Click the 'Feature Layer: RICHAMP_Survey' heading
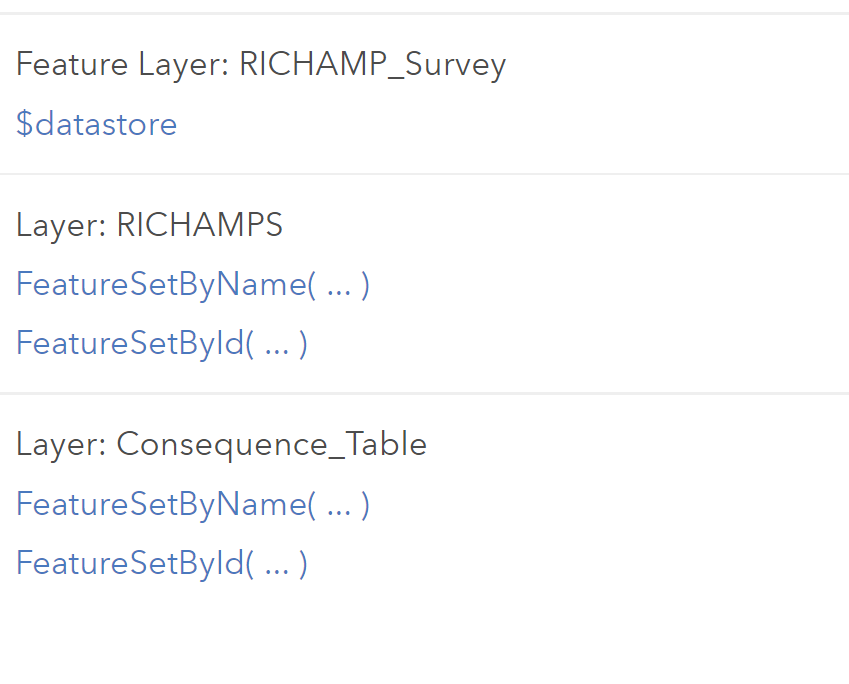The height and width of the screenshot is (684, 849). pyautogui.click(x=260, y=65)
